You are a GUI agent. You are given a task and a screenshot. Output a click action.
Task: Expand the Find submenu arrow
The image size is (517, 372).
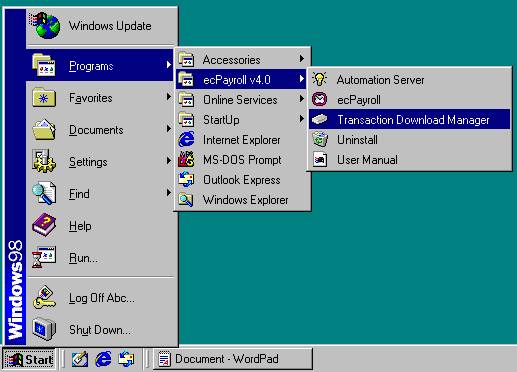[x=169, y=193]
